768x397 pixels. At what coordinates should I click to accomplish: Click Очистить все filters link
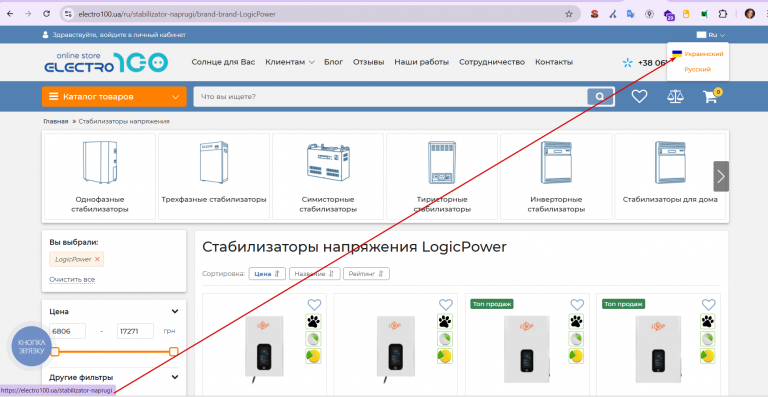pyautogui.click(x=72, y=280)
